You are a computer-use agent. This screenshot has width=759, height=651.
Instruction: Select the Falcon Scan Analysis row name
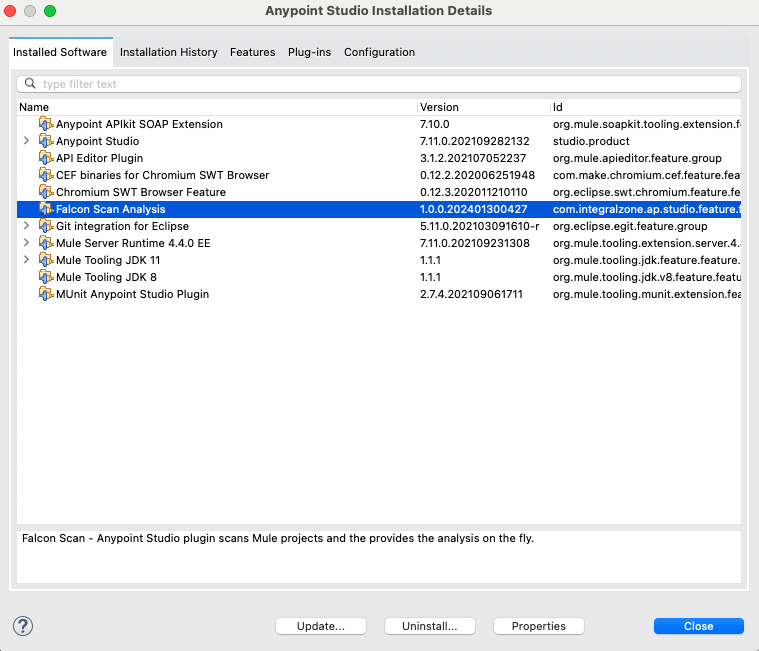coord(110,209)
